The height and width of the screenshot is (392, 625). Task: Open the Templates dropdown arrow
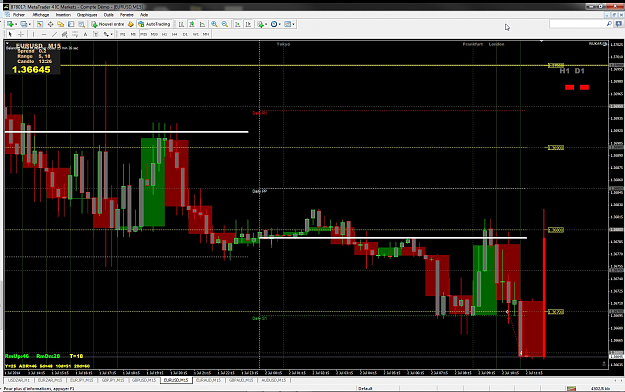click(x=293, y=24)
